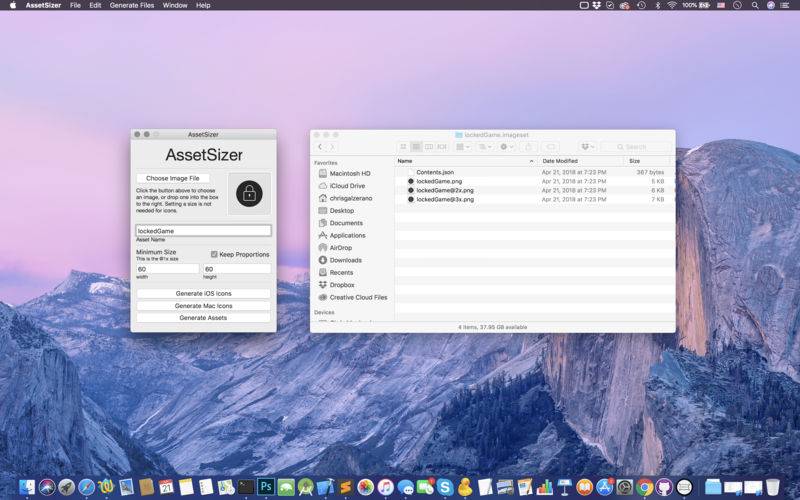
Task: Go forward in the Finder window
Action: point(332,147)
